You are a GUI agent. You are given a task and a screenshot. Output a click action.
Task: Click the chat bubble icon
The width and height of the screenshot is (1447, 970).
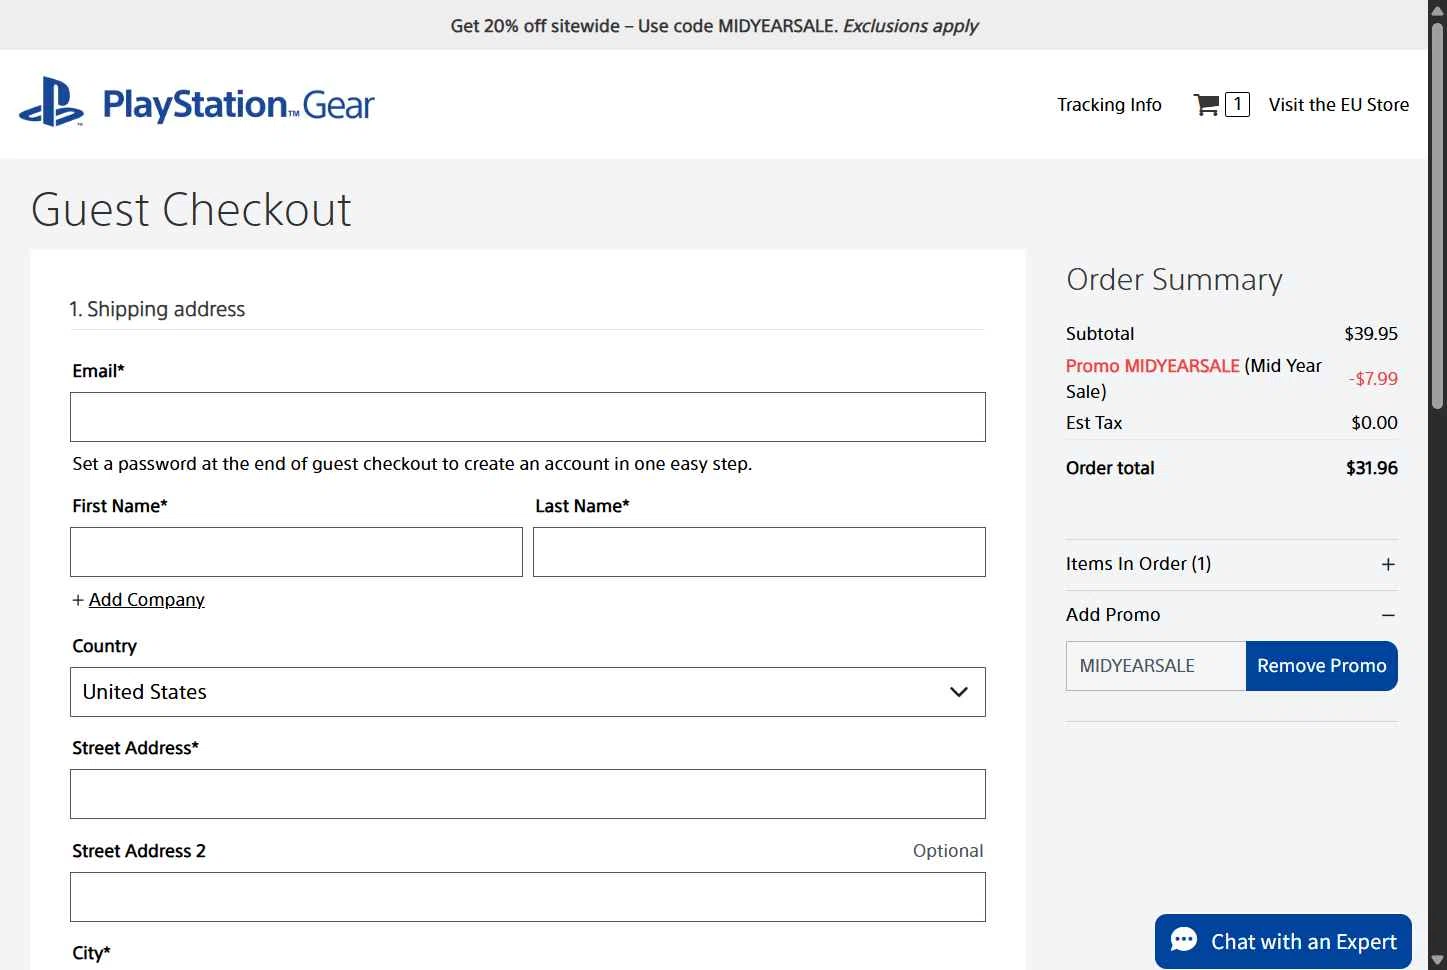[1184, 940]
